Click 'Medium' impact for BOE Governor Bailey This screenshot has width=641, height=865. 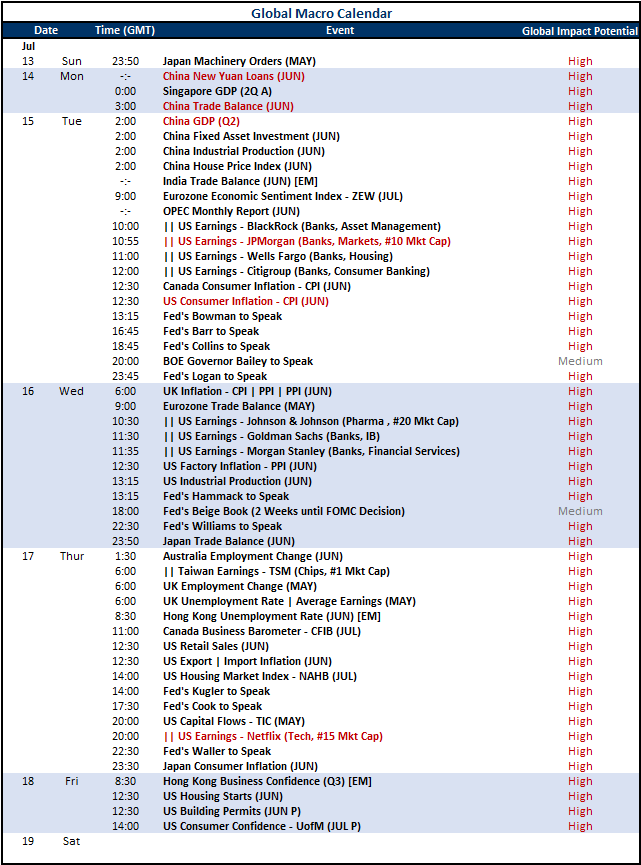[580, 361]
